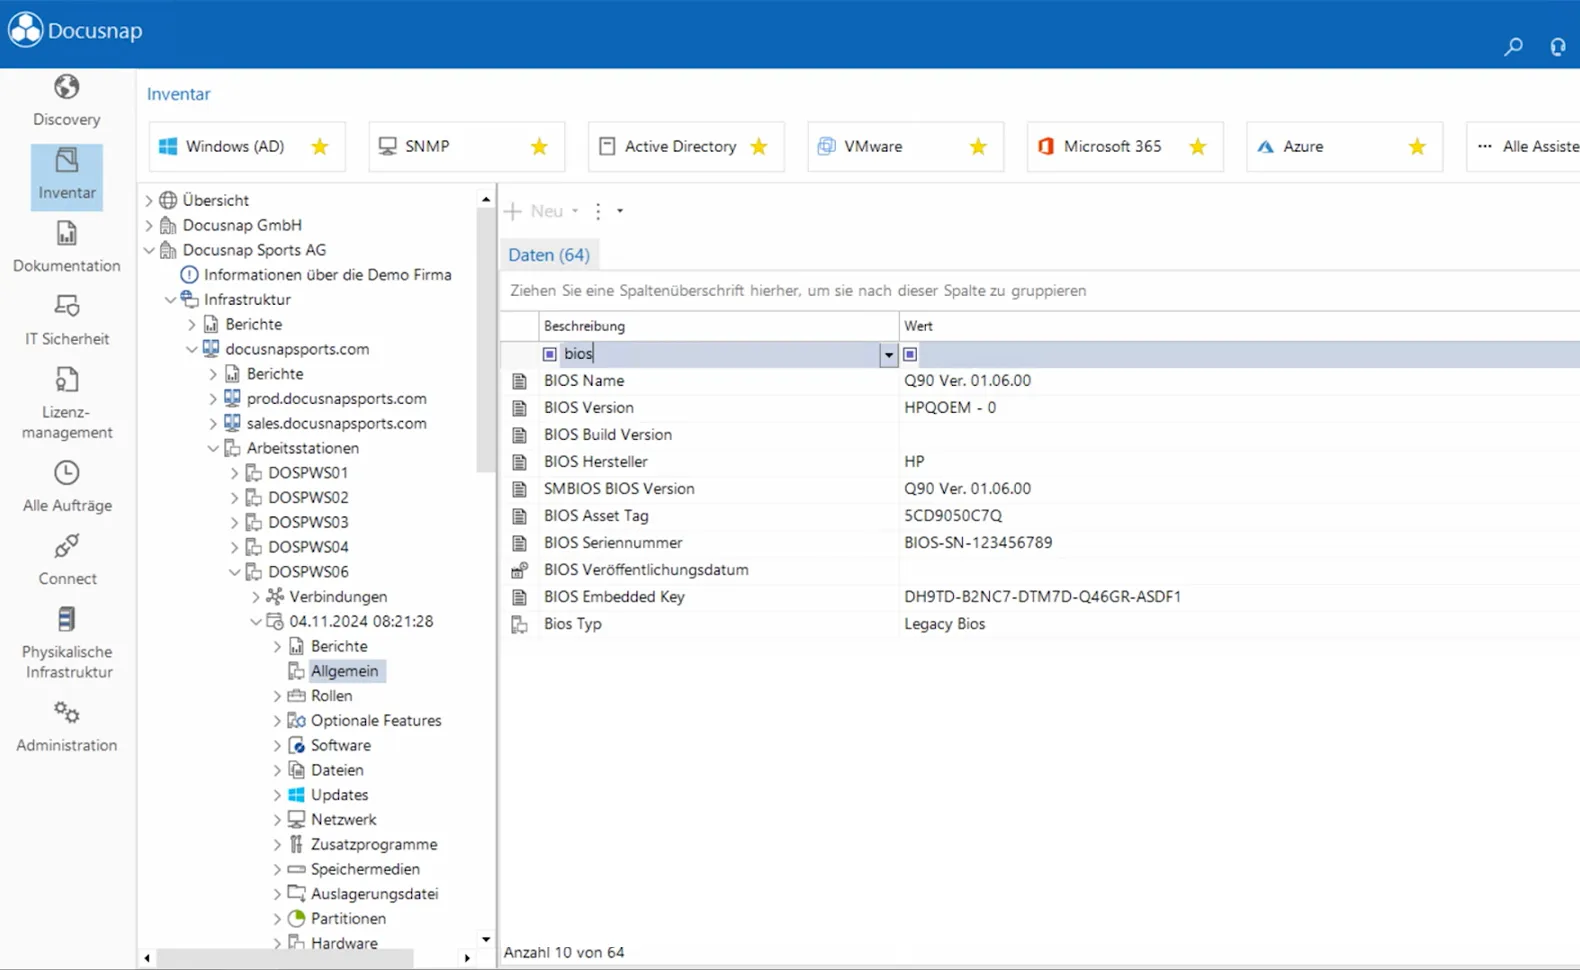This screenshot has height=970, width=1580.
Task: Select prod.docusnapsports.com domain
Action: point(336,398)
